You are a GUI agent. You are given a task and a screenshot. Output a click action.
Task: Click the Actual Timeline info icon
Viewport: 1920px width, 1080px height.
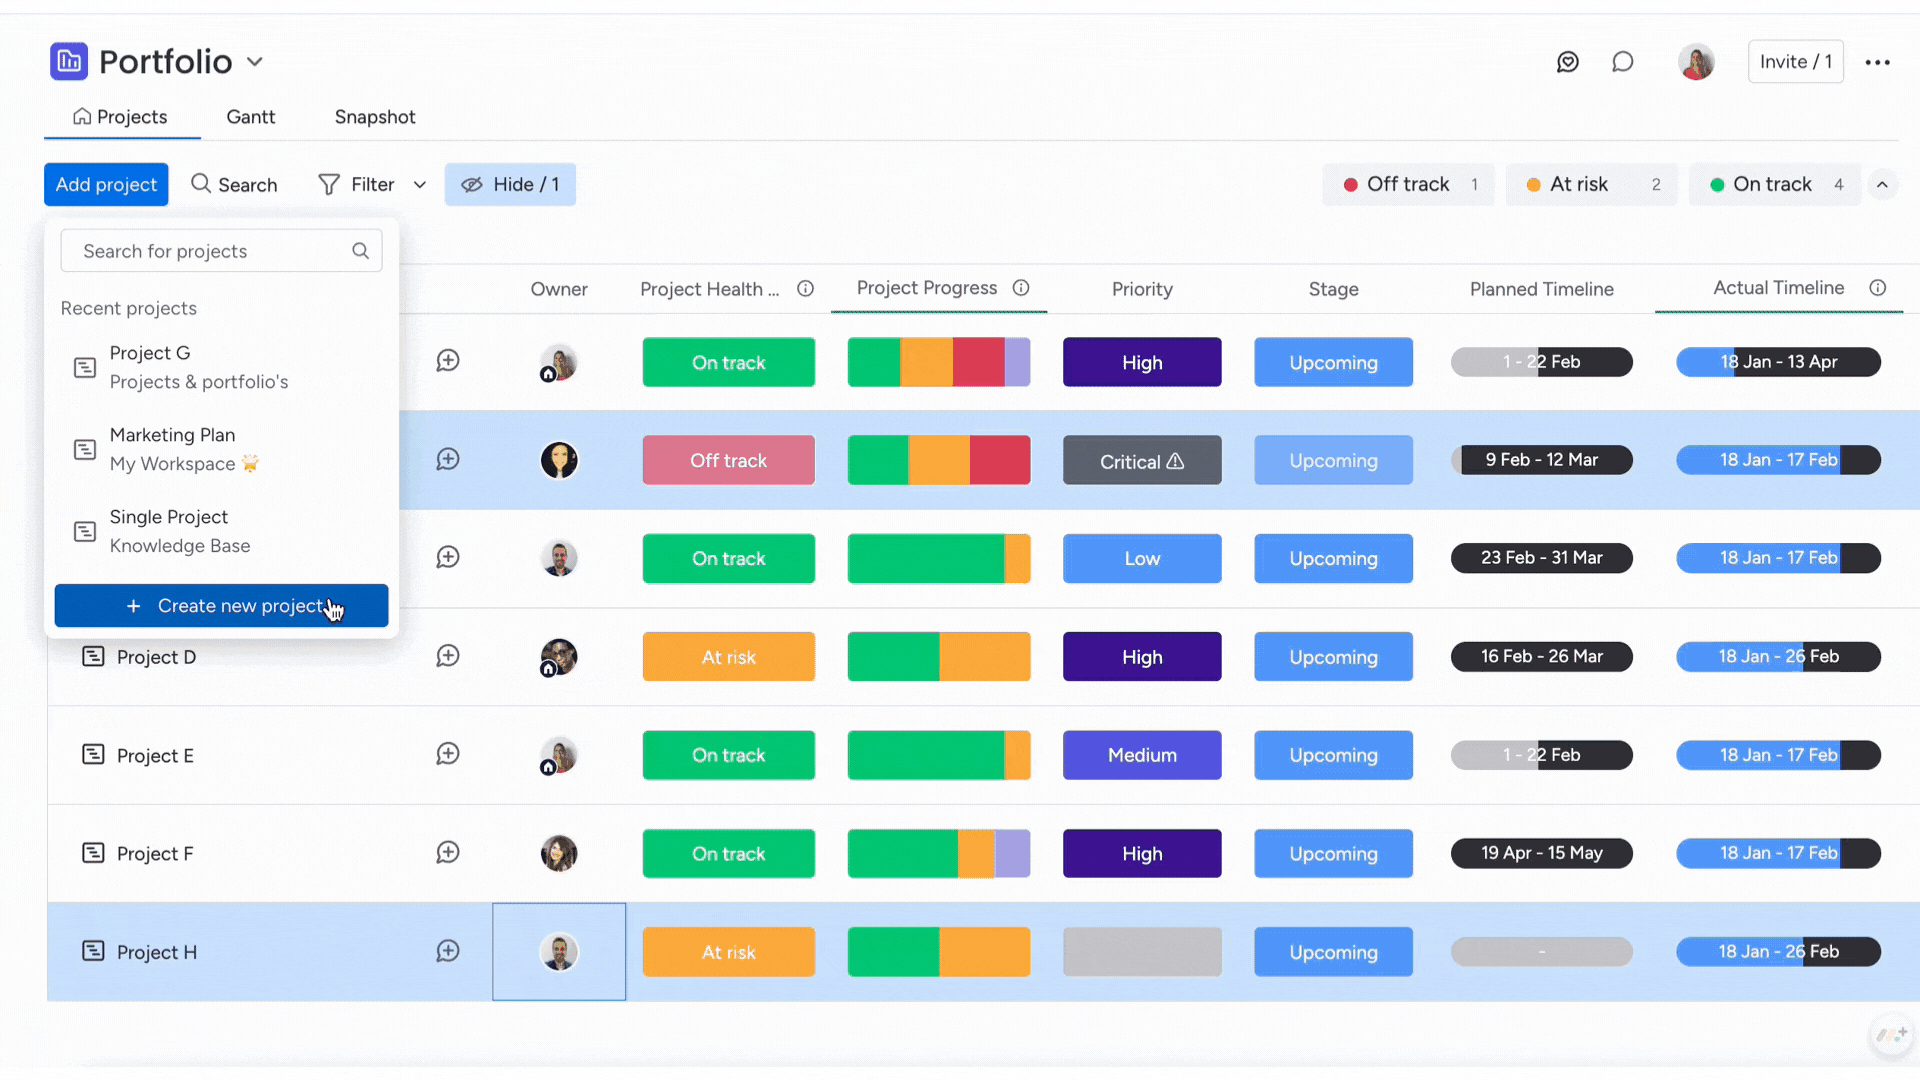tap(1878, 288)
